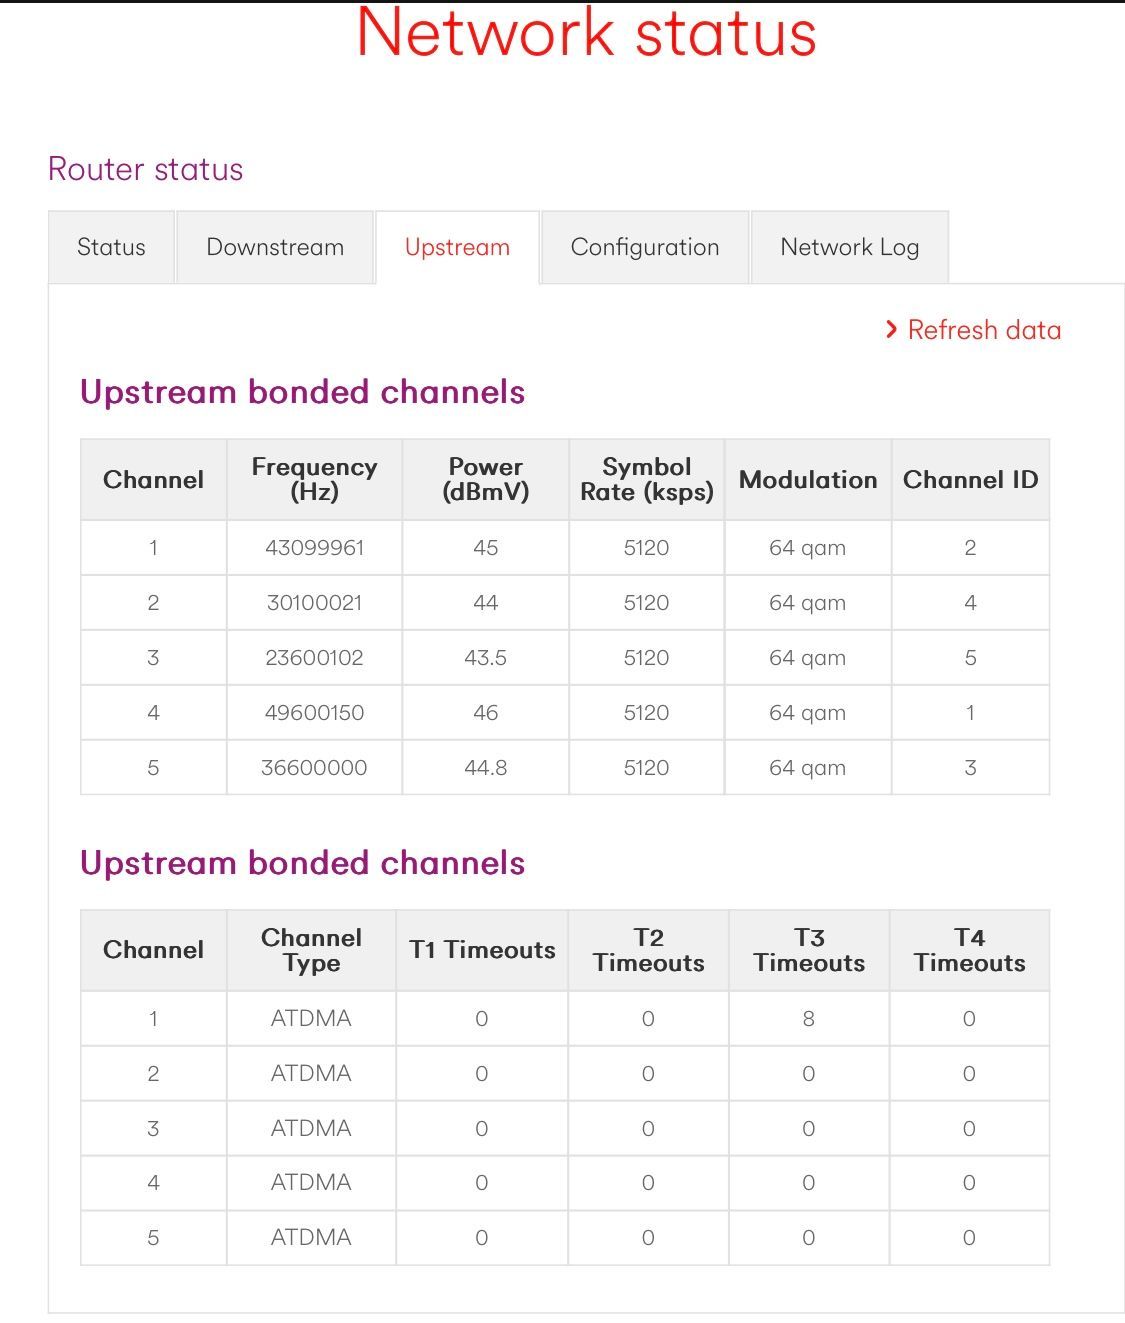Select the power value 43.5 cell

(x=485, y=658)
